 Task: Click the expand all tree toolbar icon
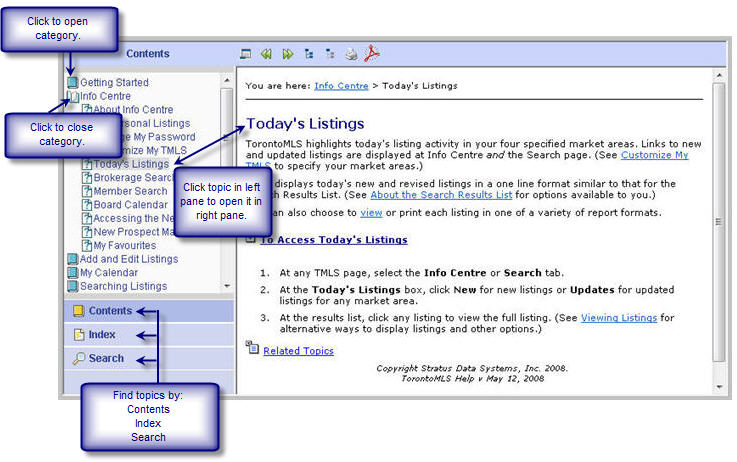coord(309,54)
